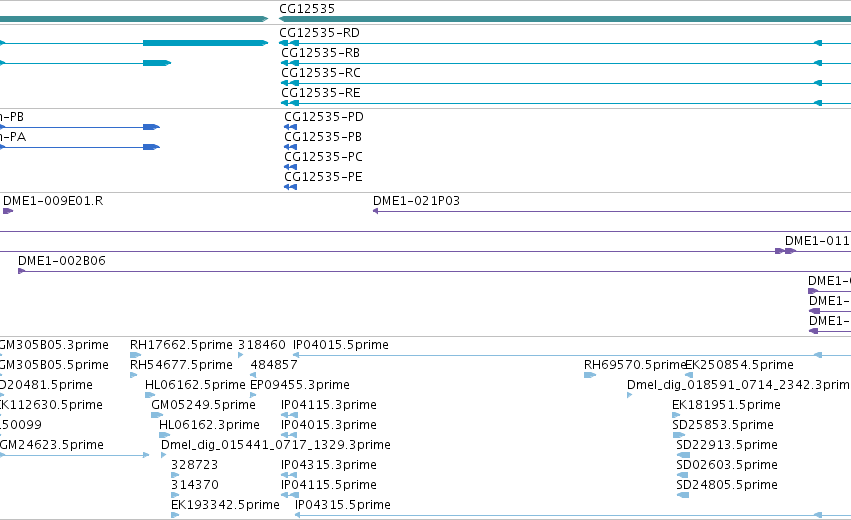Click the DME1-002B06 feature label

pos(62,261)
